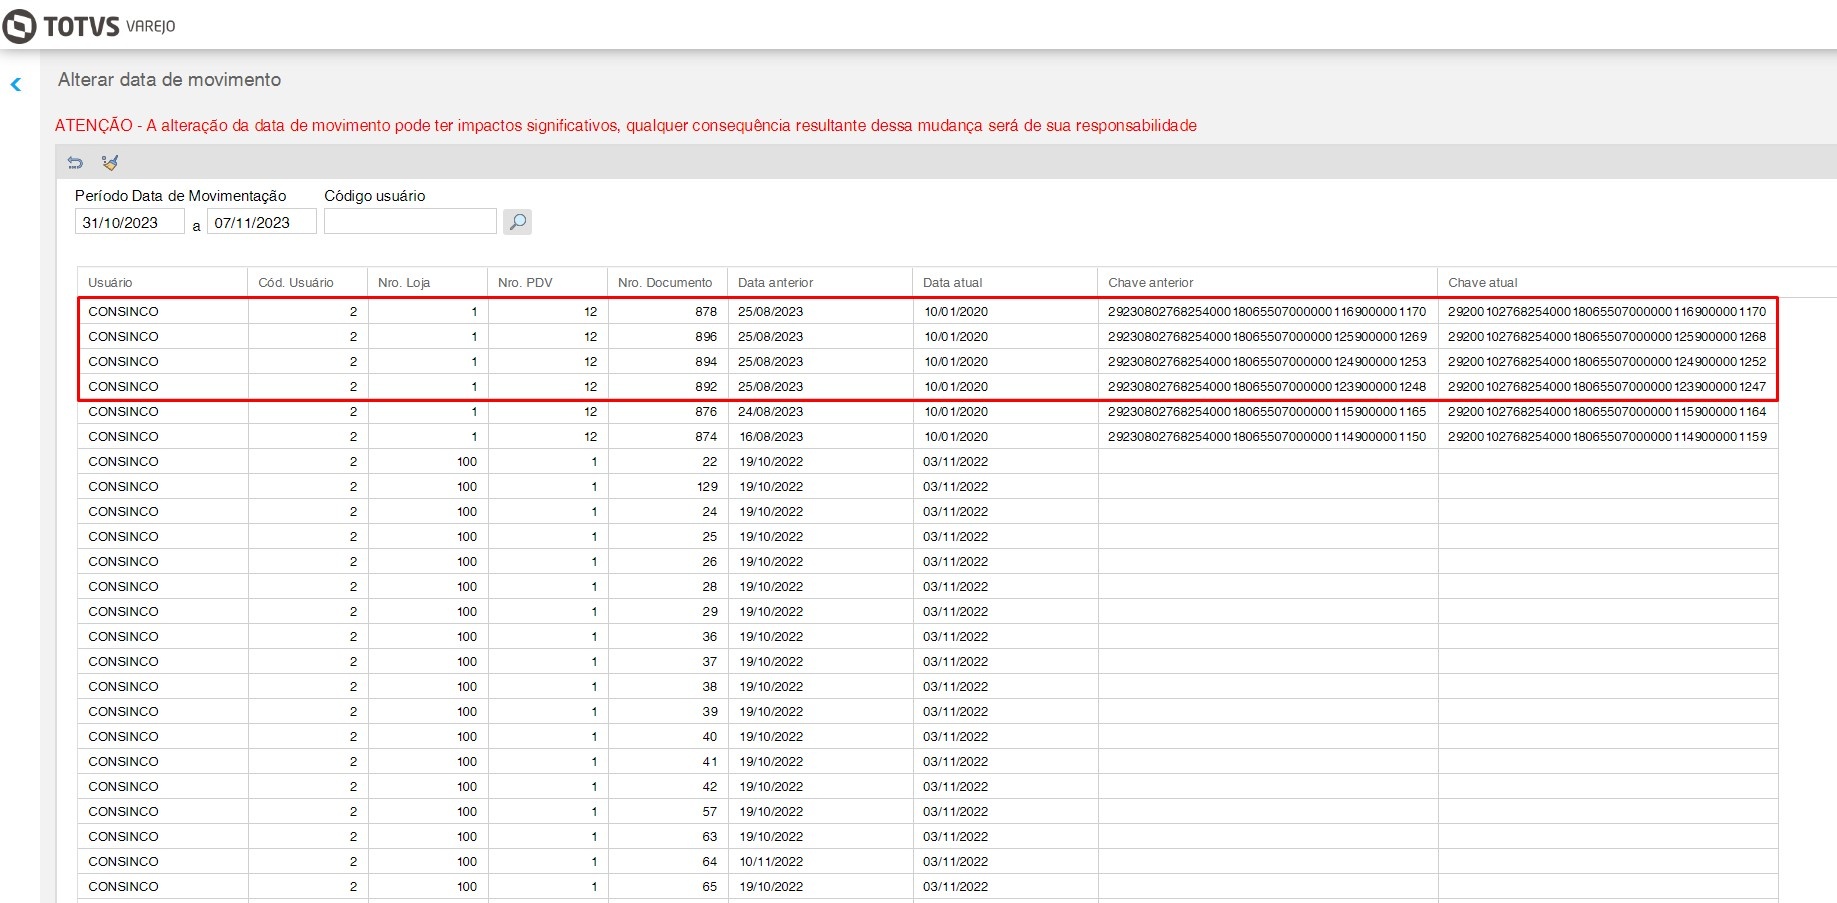Select the Data atual cell in document 37's row

coord(1005,661)
